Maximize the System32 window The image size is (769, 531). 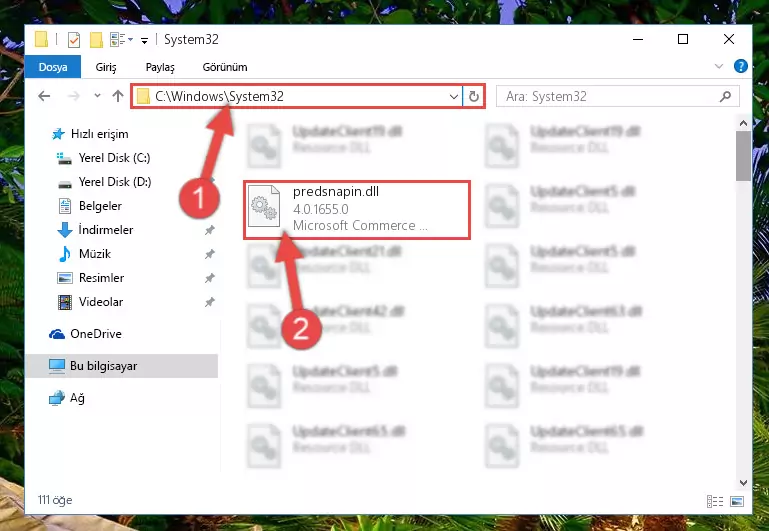click(x=683, y=39)
